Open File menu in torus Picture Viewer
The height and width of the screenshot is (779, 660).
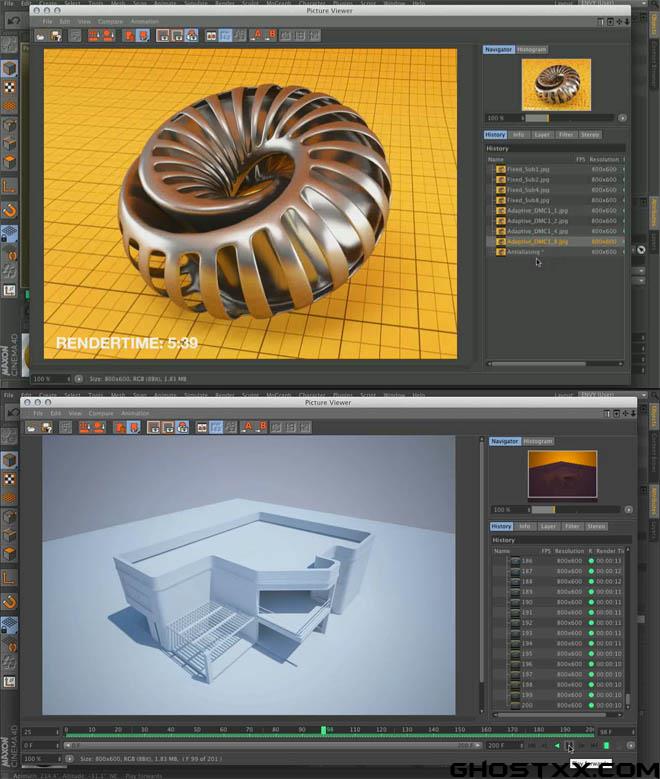(x=47, y=22)
